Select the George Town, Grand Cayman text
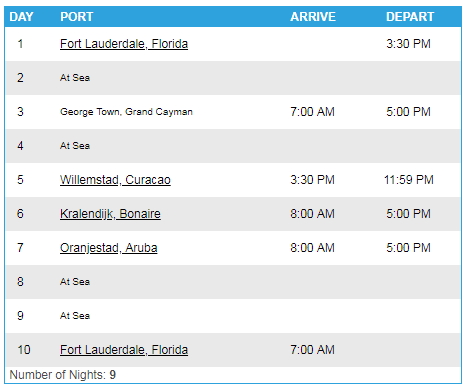The width and height of the screenshot is (465, 391). pyautogui.click(x=126, y=112)
